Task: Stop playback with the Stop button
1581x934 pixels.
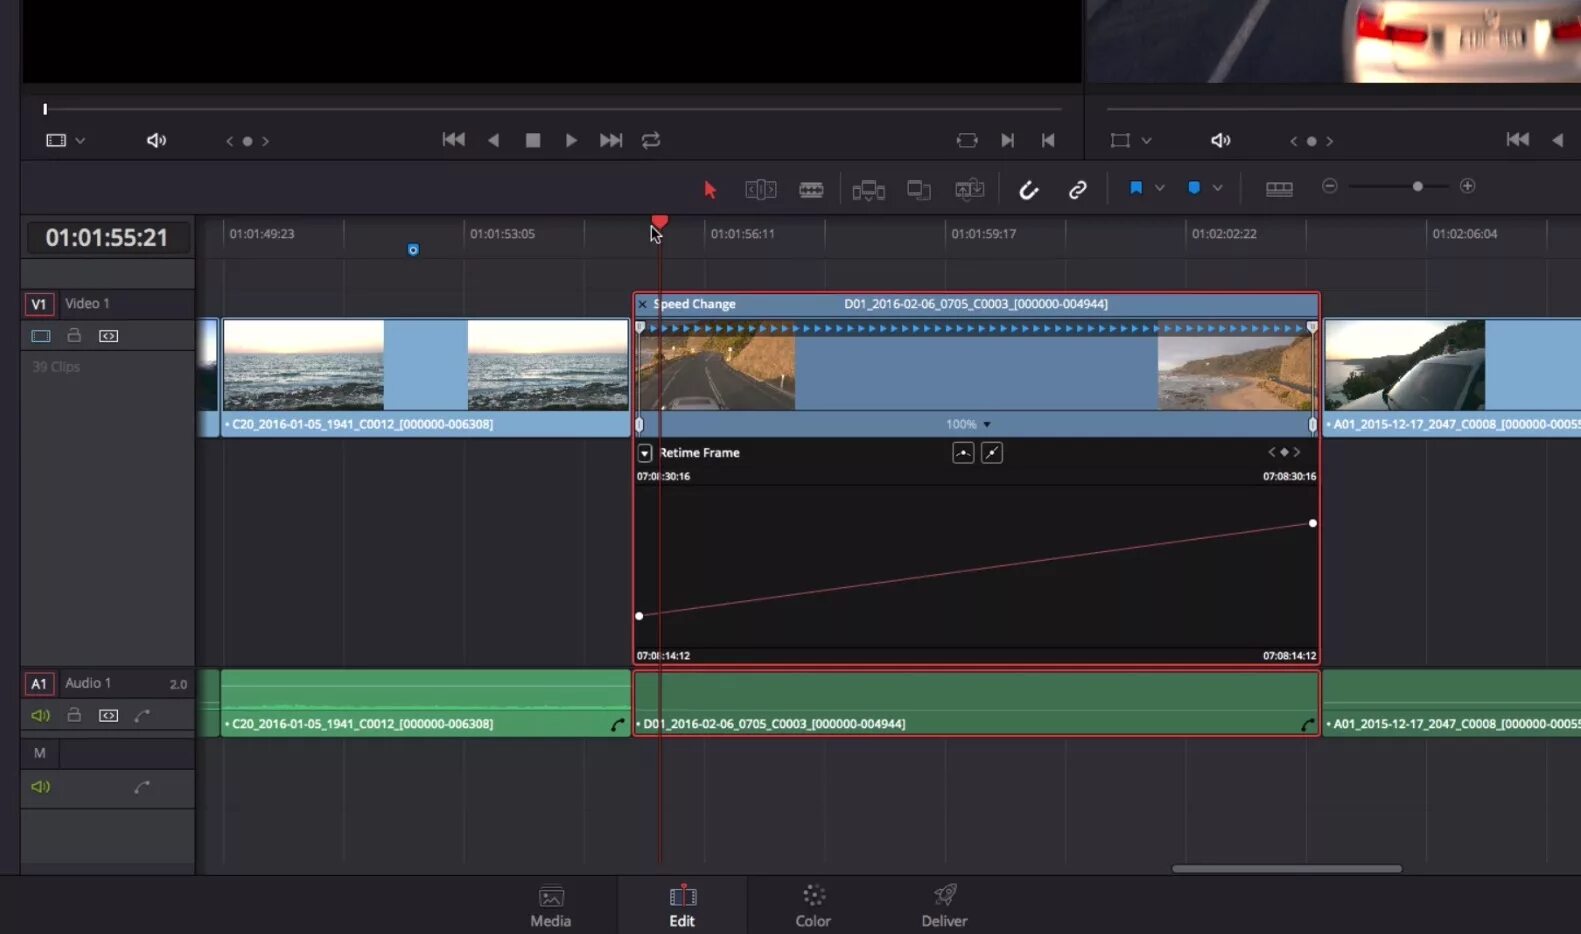Action: (533, 141)
